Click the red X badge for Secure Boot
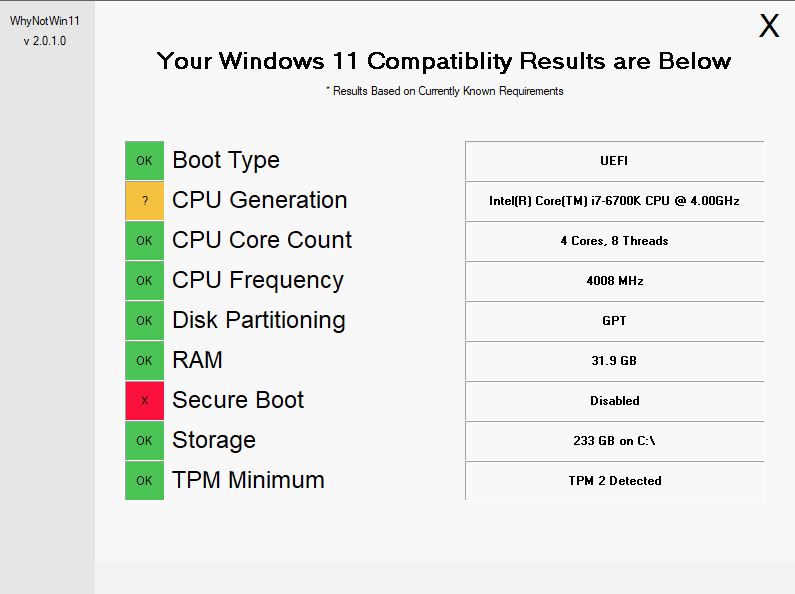 [144, 401]
